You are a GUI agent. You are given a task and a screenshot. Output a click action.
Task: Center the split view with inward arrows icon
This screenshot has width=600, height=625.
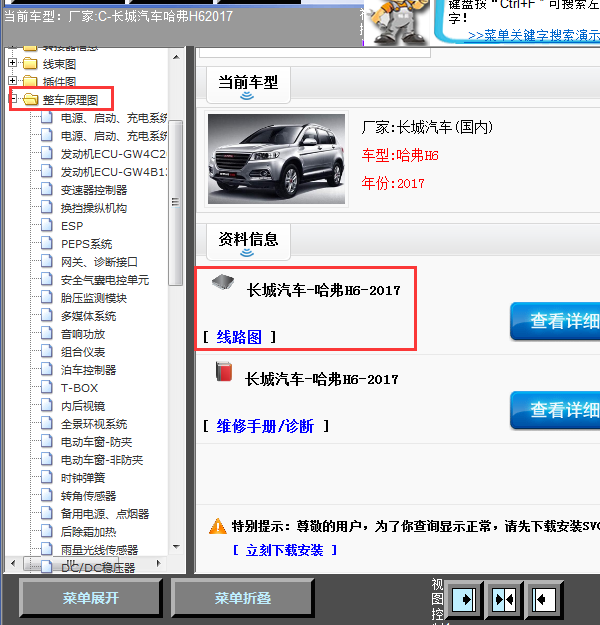point(504,599)
